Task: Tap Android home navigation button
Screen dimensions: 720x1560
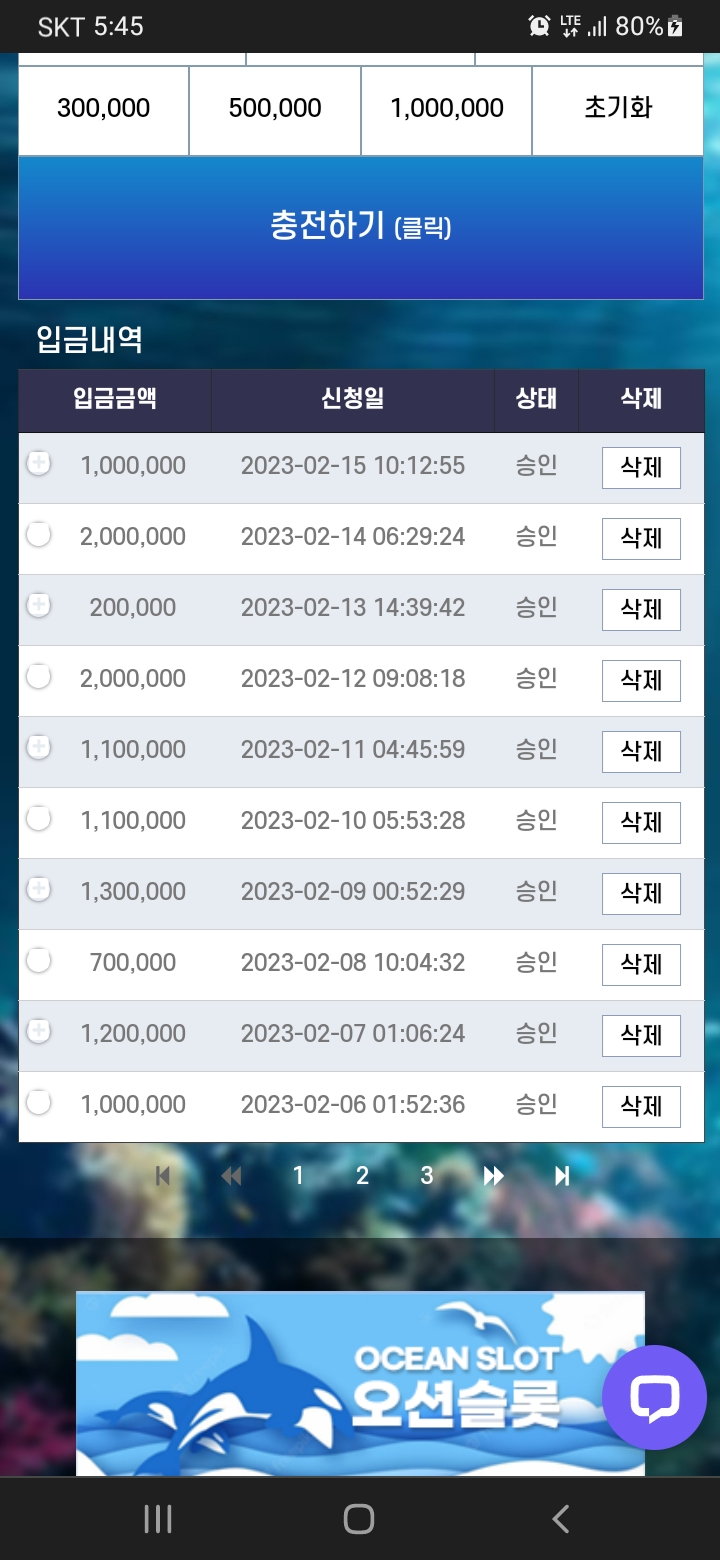Action: [359, 1519]
